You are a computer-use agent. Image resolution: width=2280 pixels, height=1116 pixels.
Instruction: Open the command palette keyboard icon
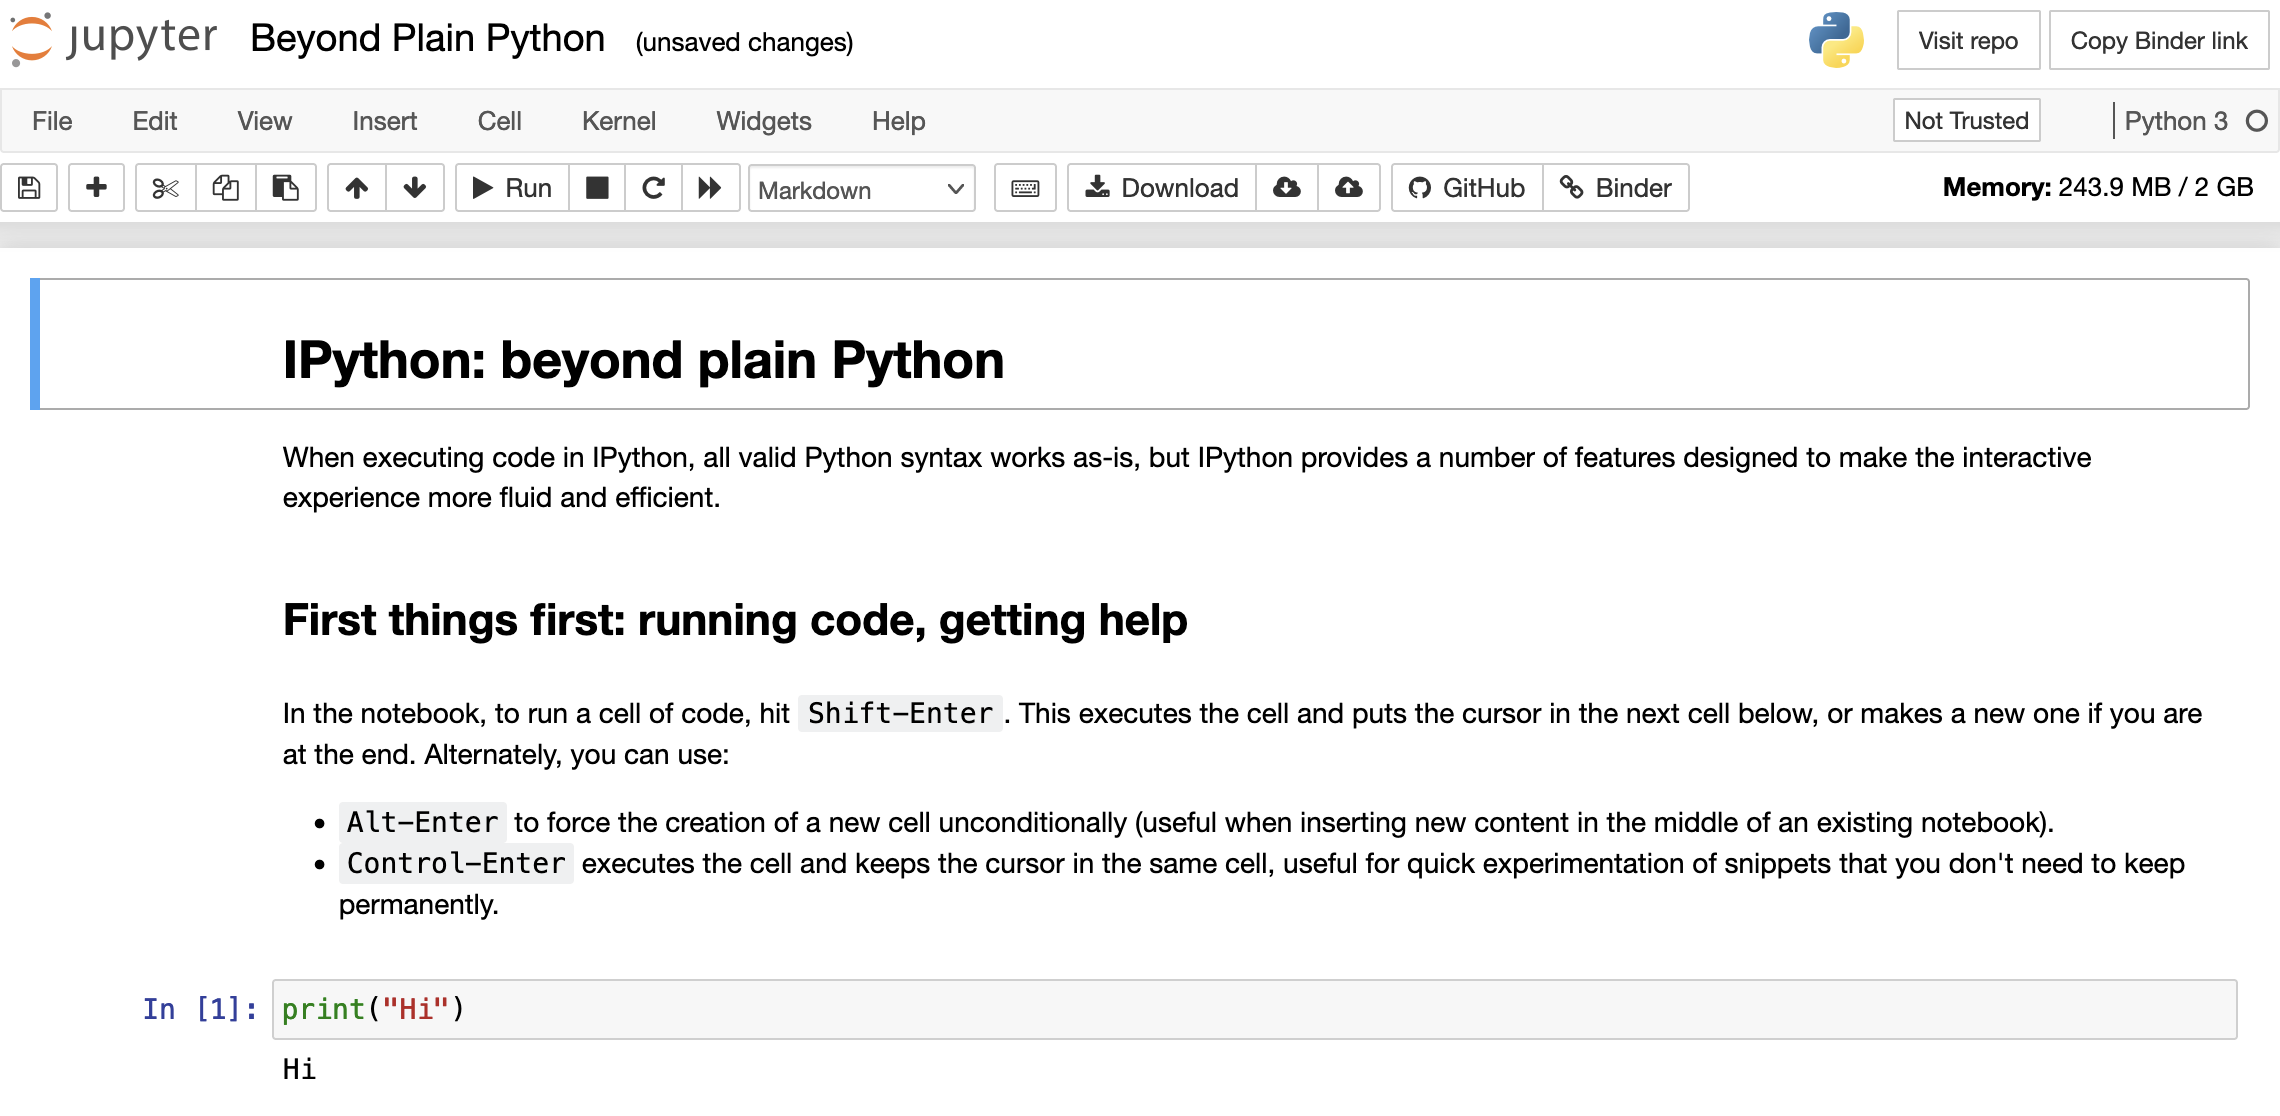coord(1025,188)
